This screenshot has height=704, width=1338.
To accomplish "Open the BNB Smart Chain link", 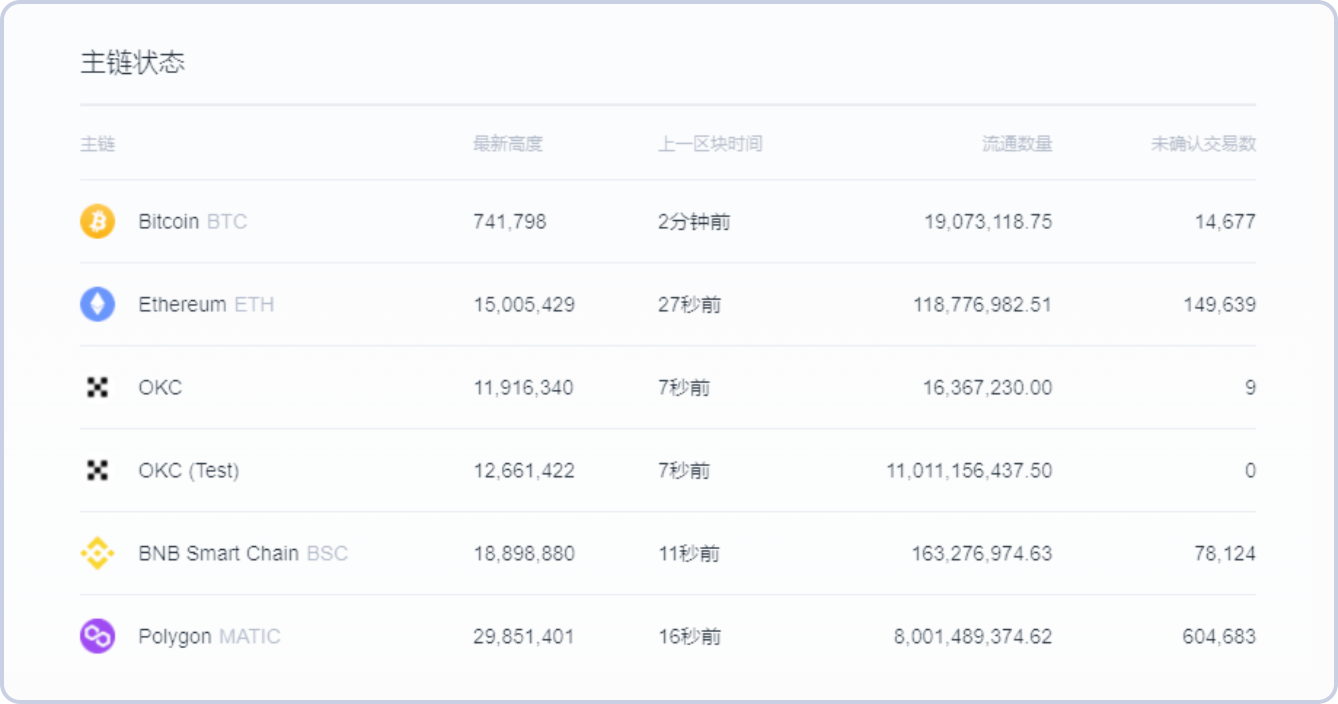I will [219, 553].
